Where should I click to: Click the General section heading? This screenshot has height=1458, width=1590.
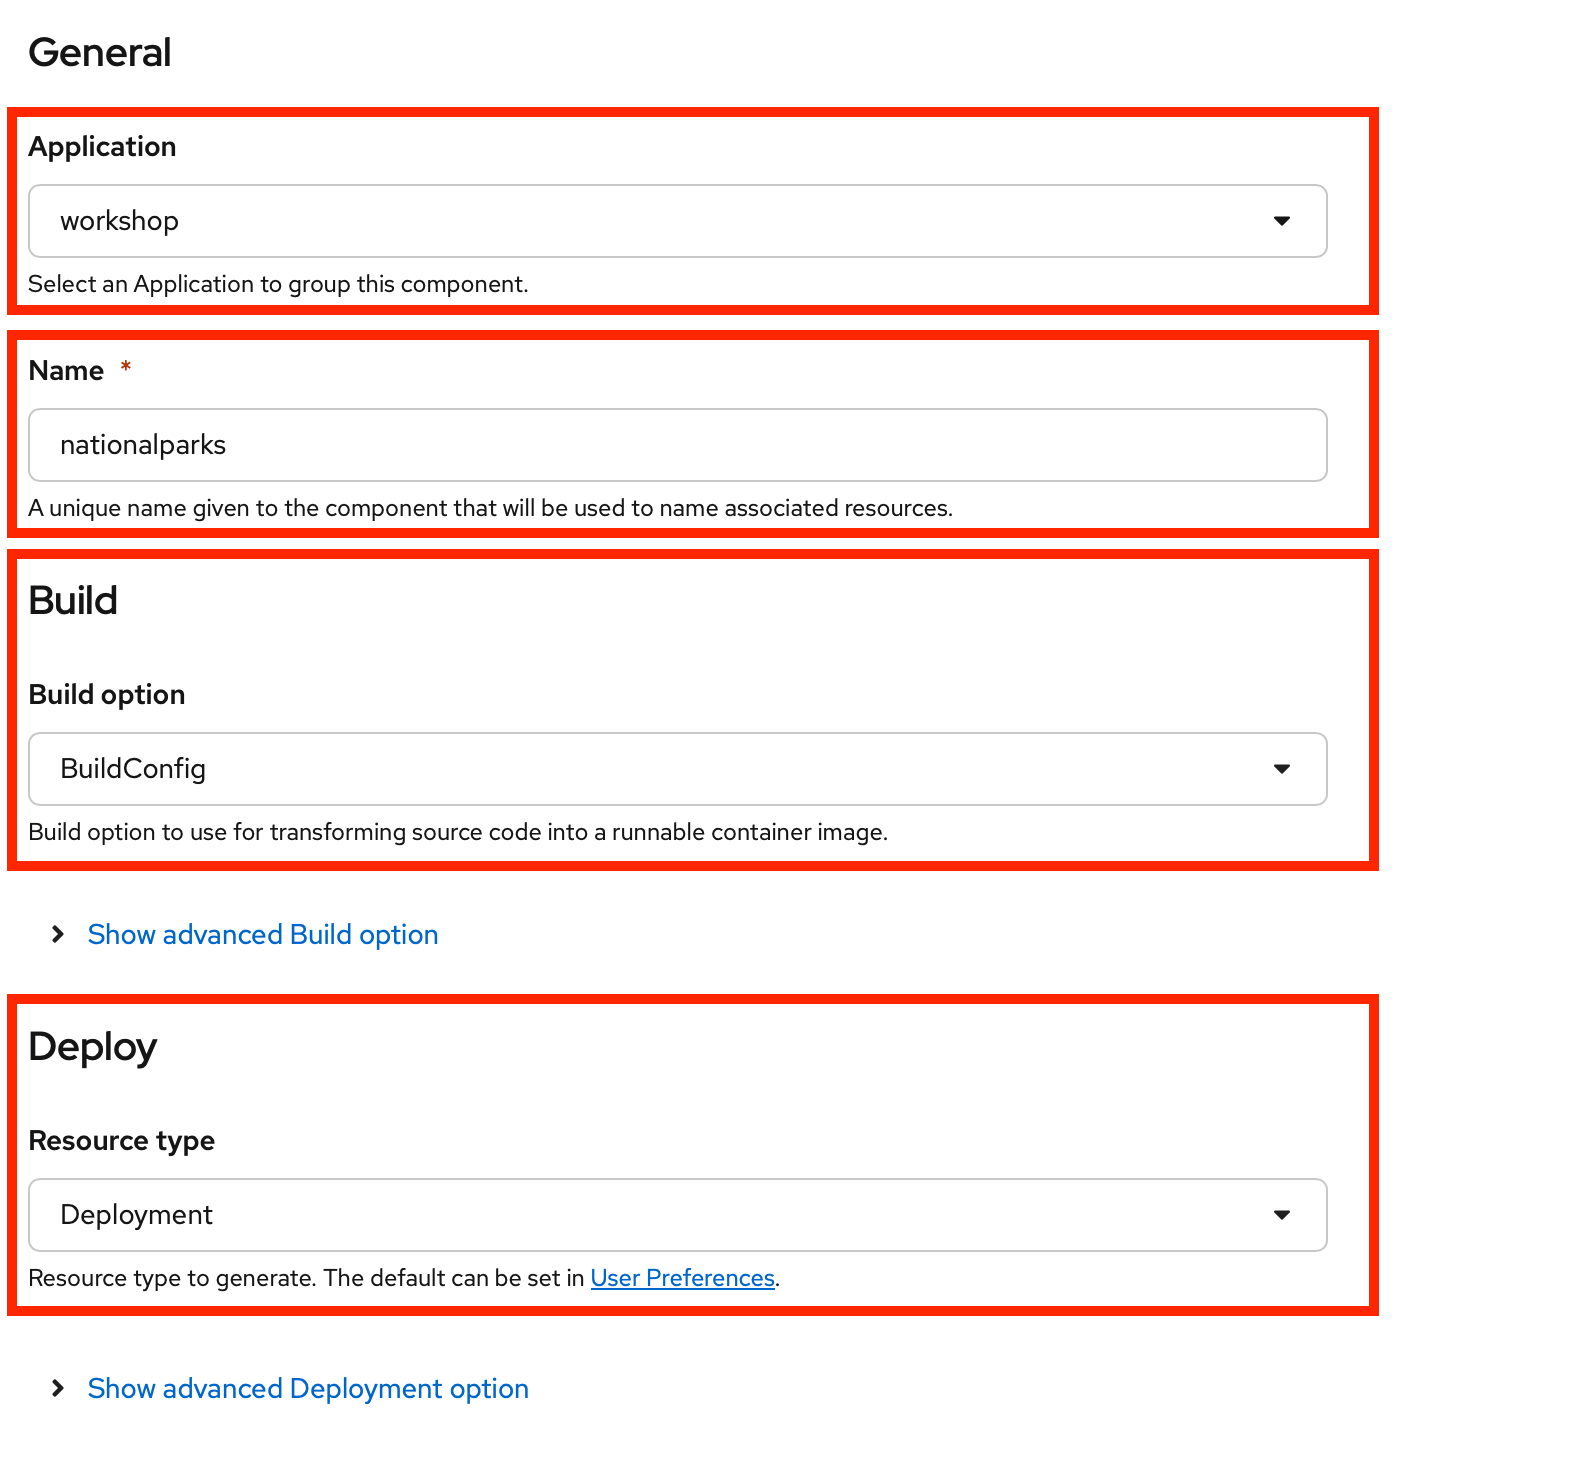coord(100,52)
